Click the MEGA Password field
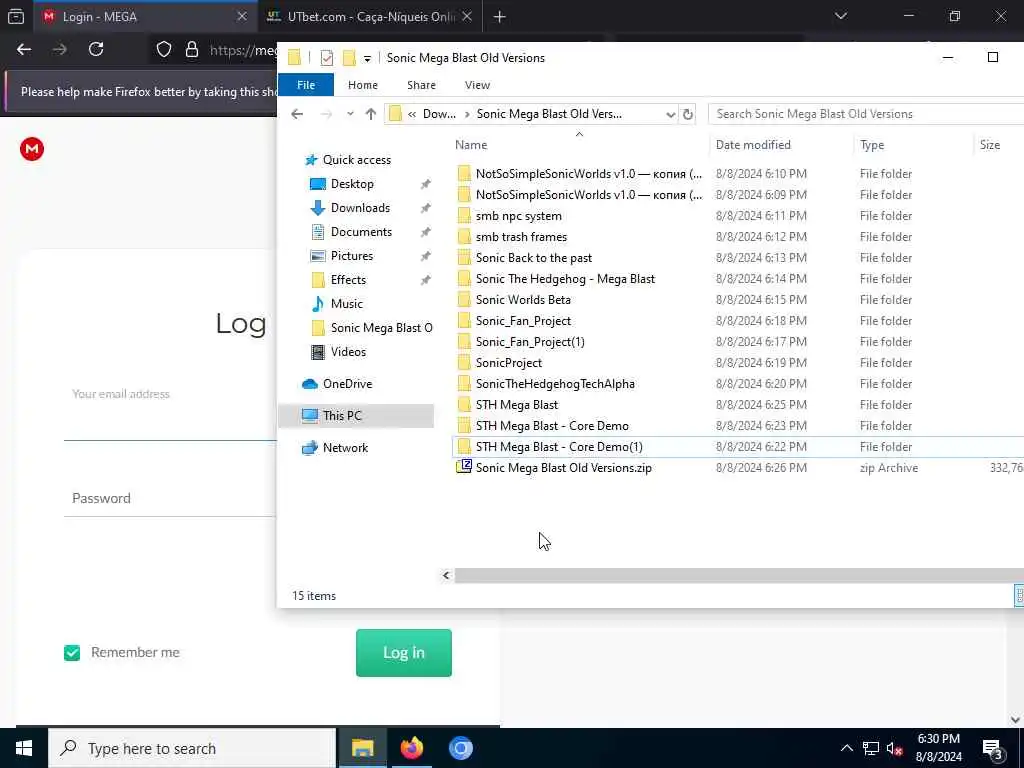The width and height of the screenshot is (1024, 768). coord(170,498)
